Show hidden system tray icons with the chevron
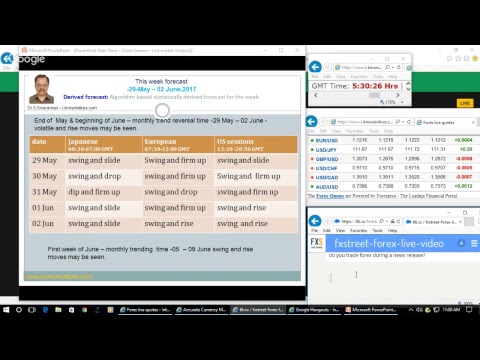This screenshot has width=480, height=360. [x=411, y=310]
